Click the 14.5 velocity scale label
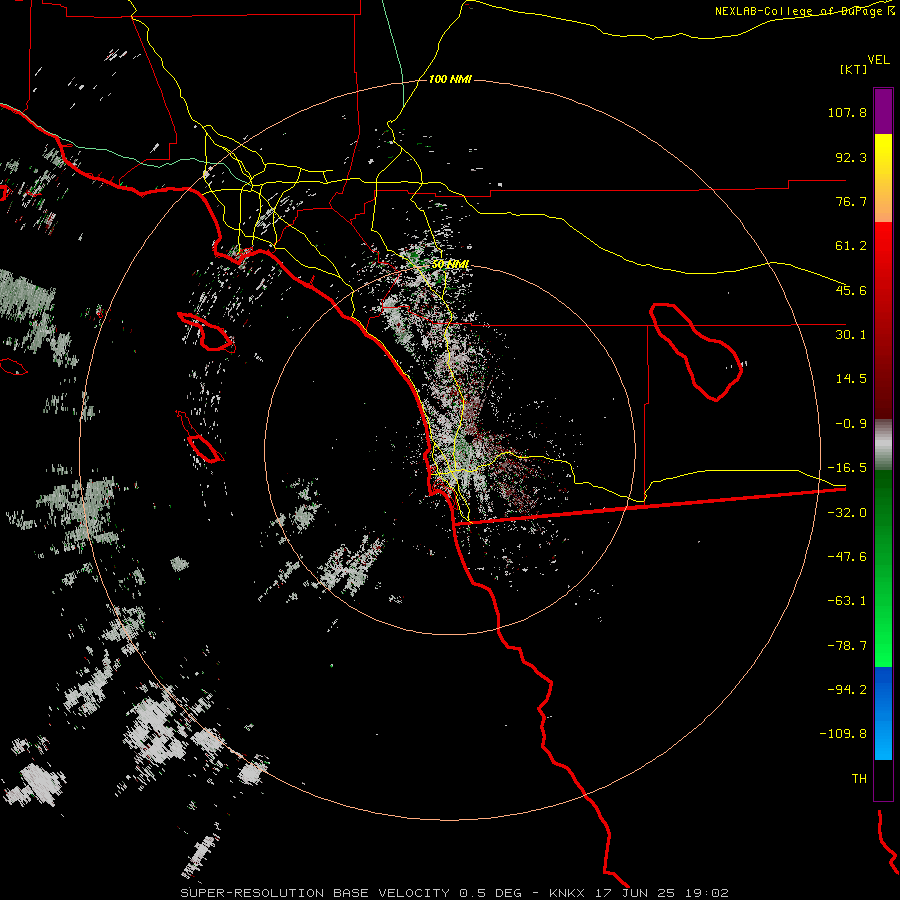This screenshot has width=900, height=900. pyautogui.click(x=851, y=378)
